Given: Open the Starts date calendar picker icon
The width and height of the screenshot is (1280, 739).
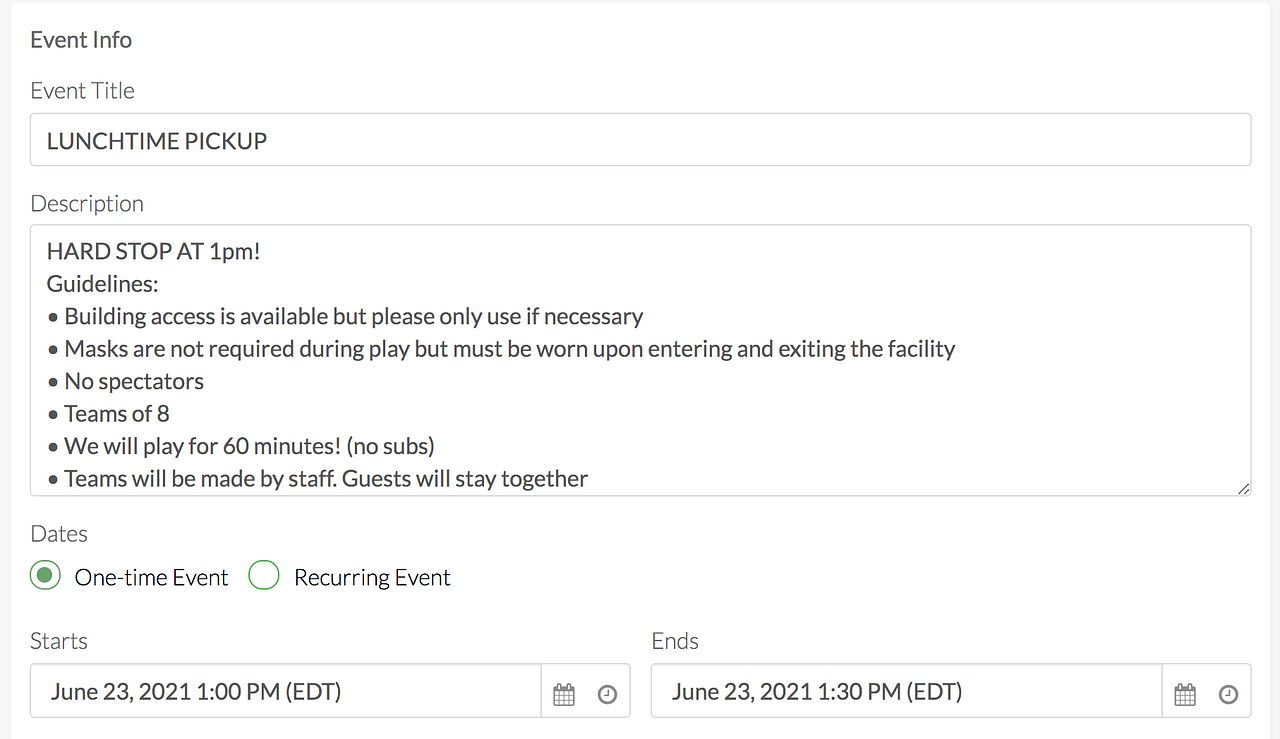Looking at the screenshot, I should pos(564,694).
